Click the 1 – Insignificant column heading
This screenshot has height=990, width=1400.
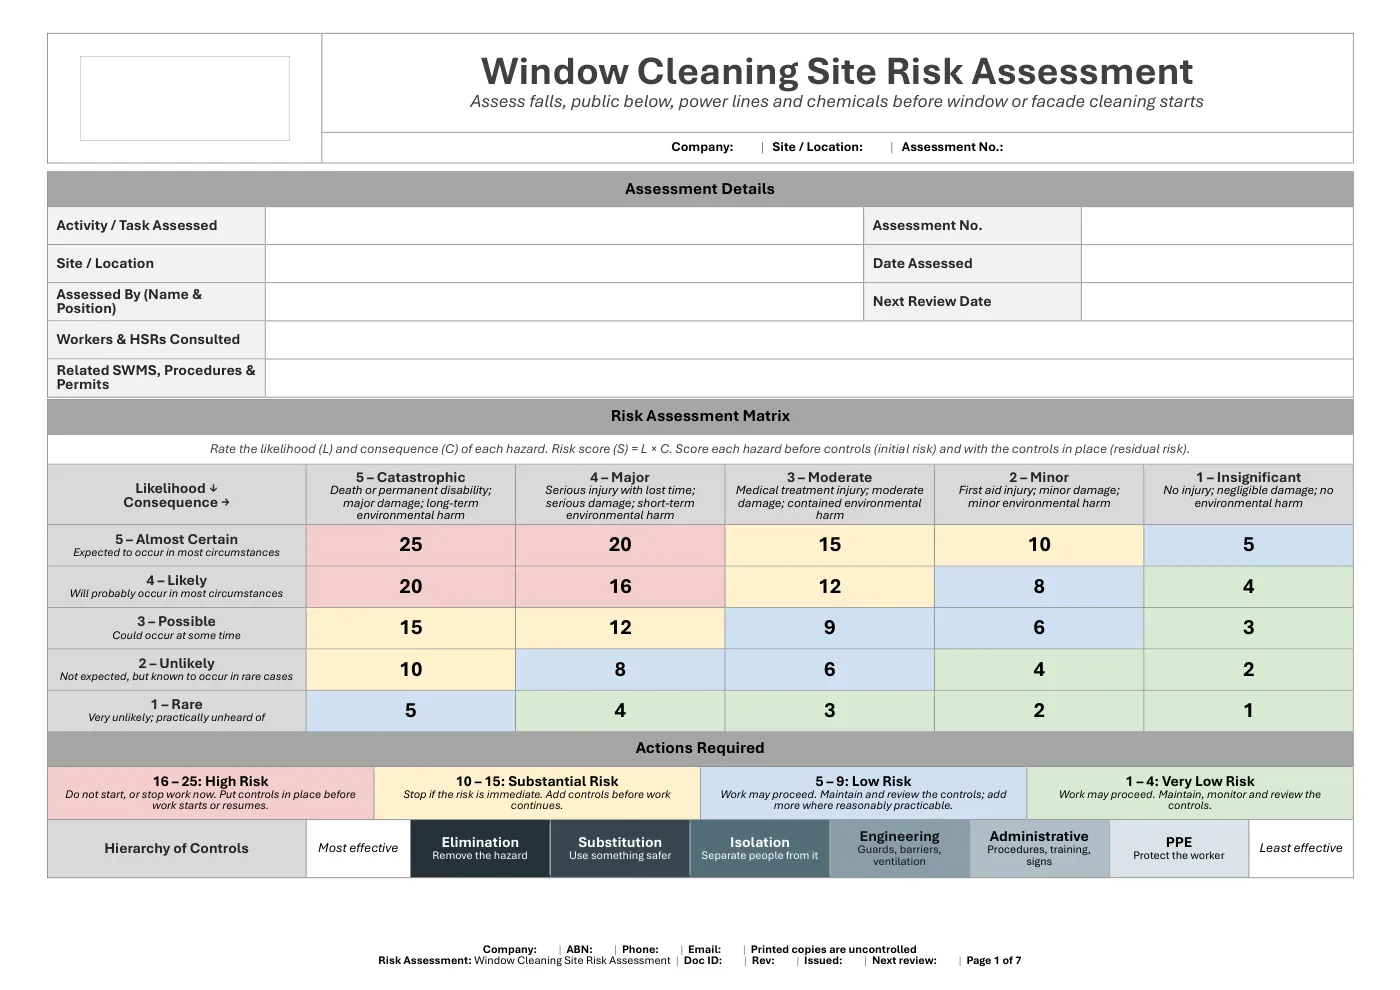[1249, 495]
